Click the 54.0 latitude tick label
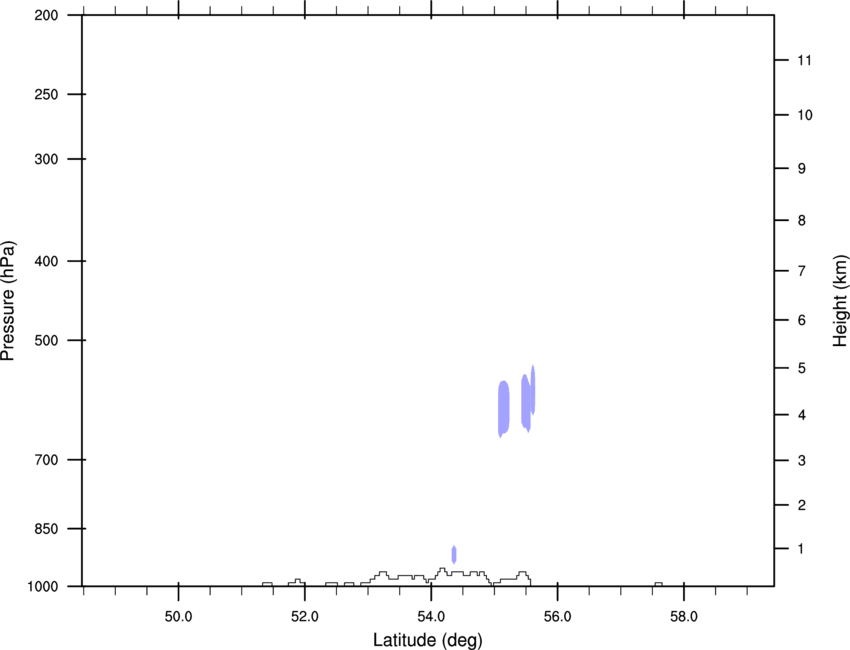This screenshot has height=650, width=850. pyautogui.click(x=431, y=616)
